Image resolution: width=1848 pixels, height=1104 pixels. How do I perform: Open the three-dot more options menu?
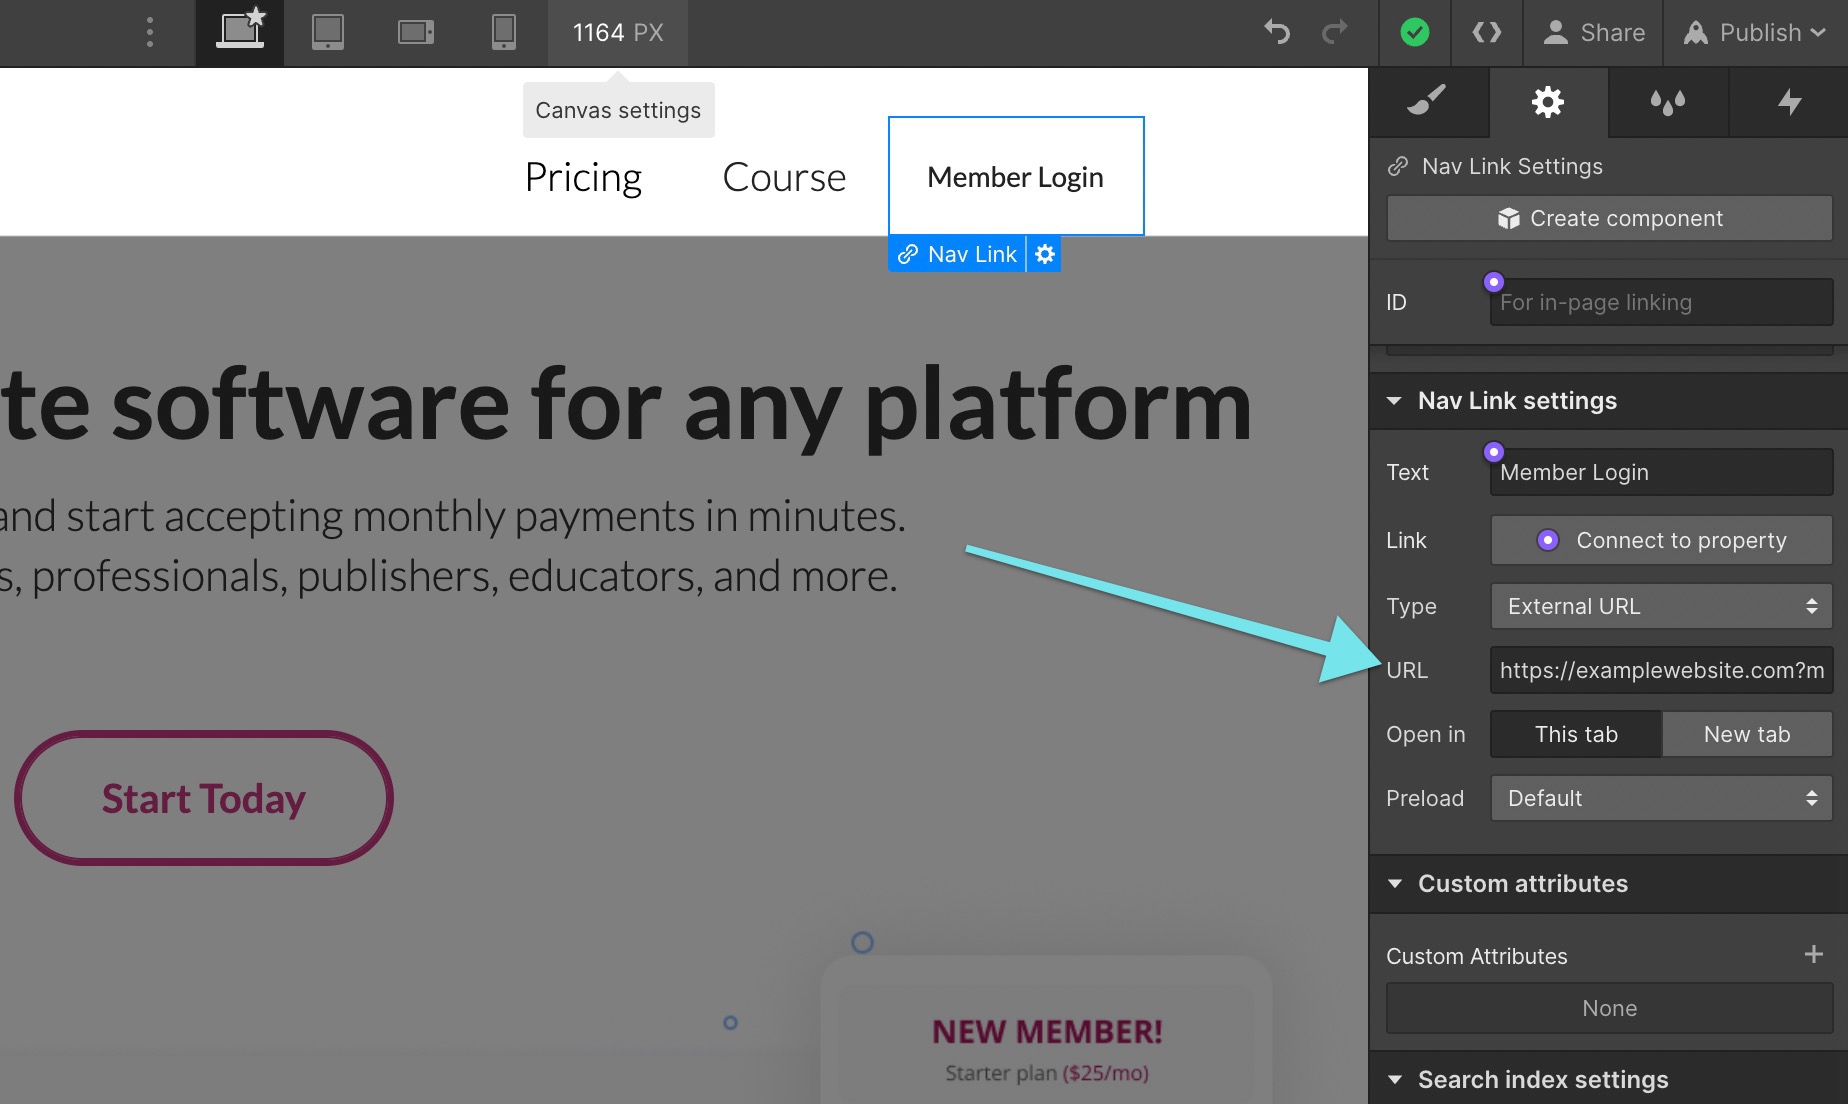point(150,33)
